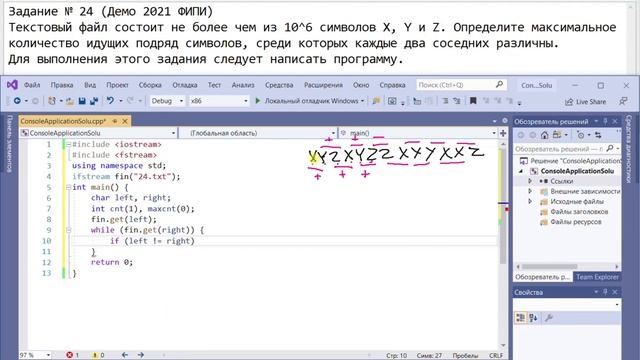Toggle auto-hide pin on Свойства panel
This screenshot has height=360, width=640.
click(x=606, y=292)
